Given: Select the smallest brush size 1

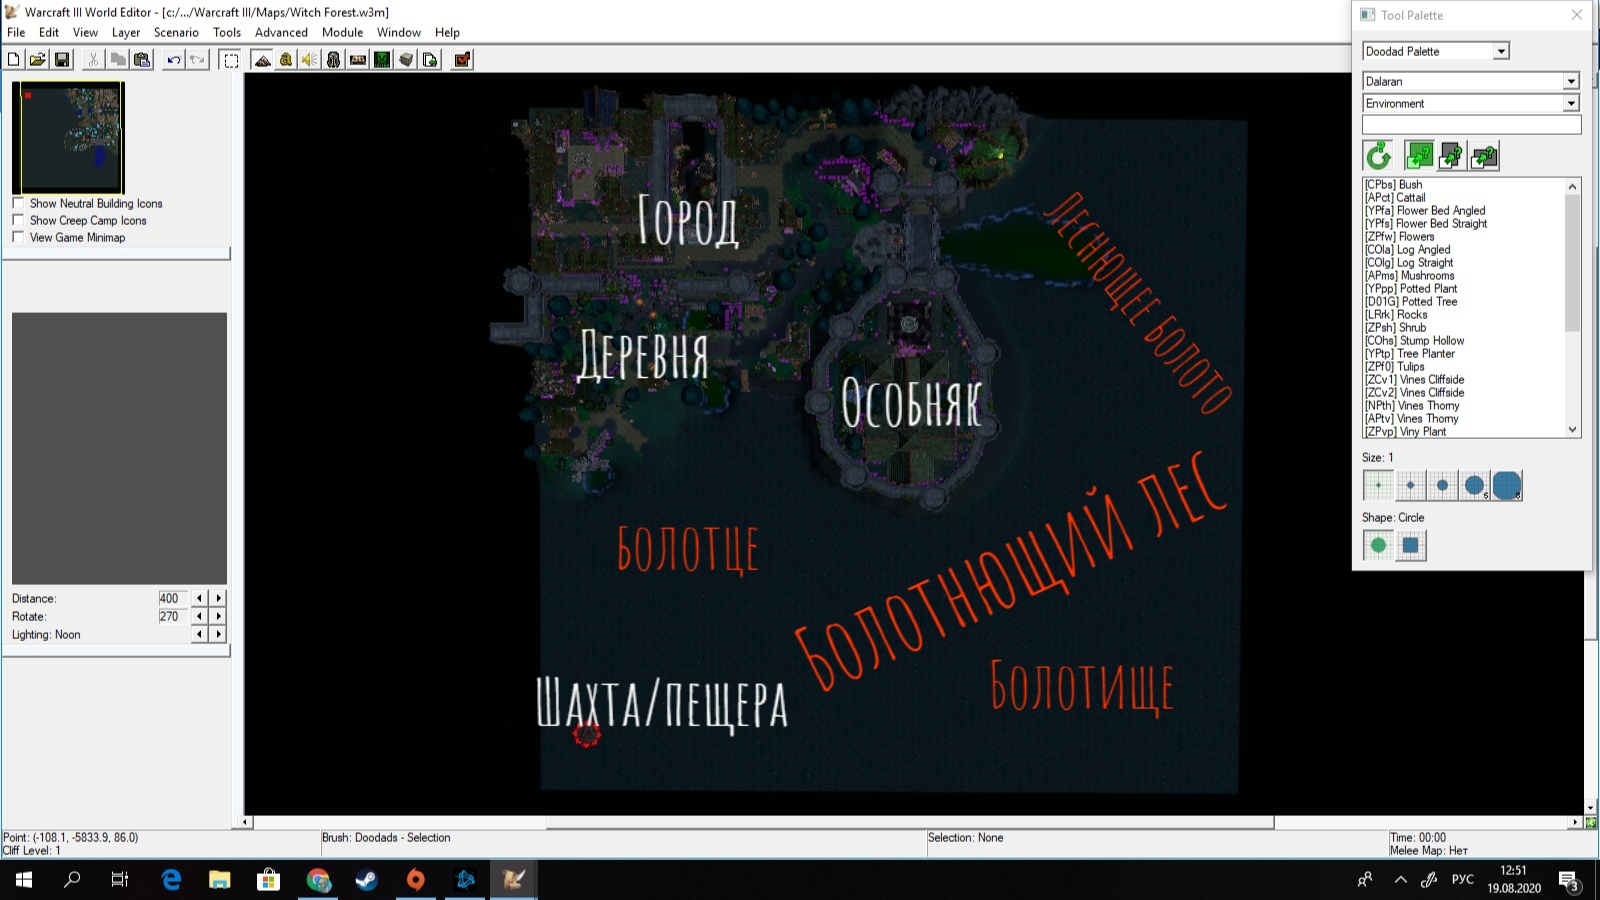Looking at the screenshot, I should point(1378,485).
